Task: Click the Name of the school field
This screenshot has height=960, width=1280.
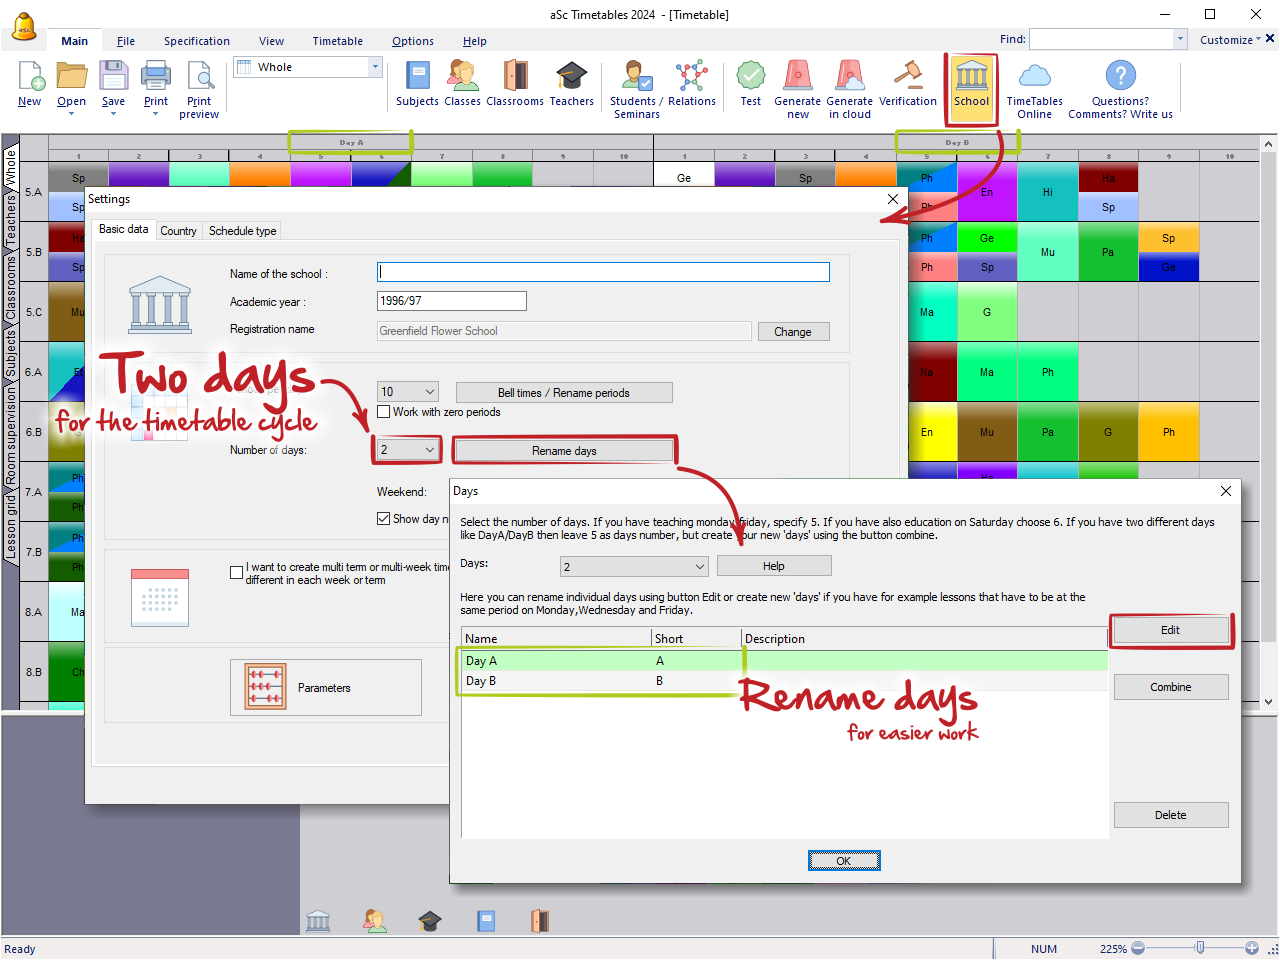Action: (603, 272)
